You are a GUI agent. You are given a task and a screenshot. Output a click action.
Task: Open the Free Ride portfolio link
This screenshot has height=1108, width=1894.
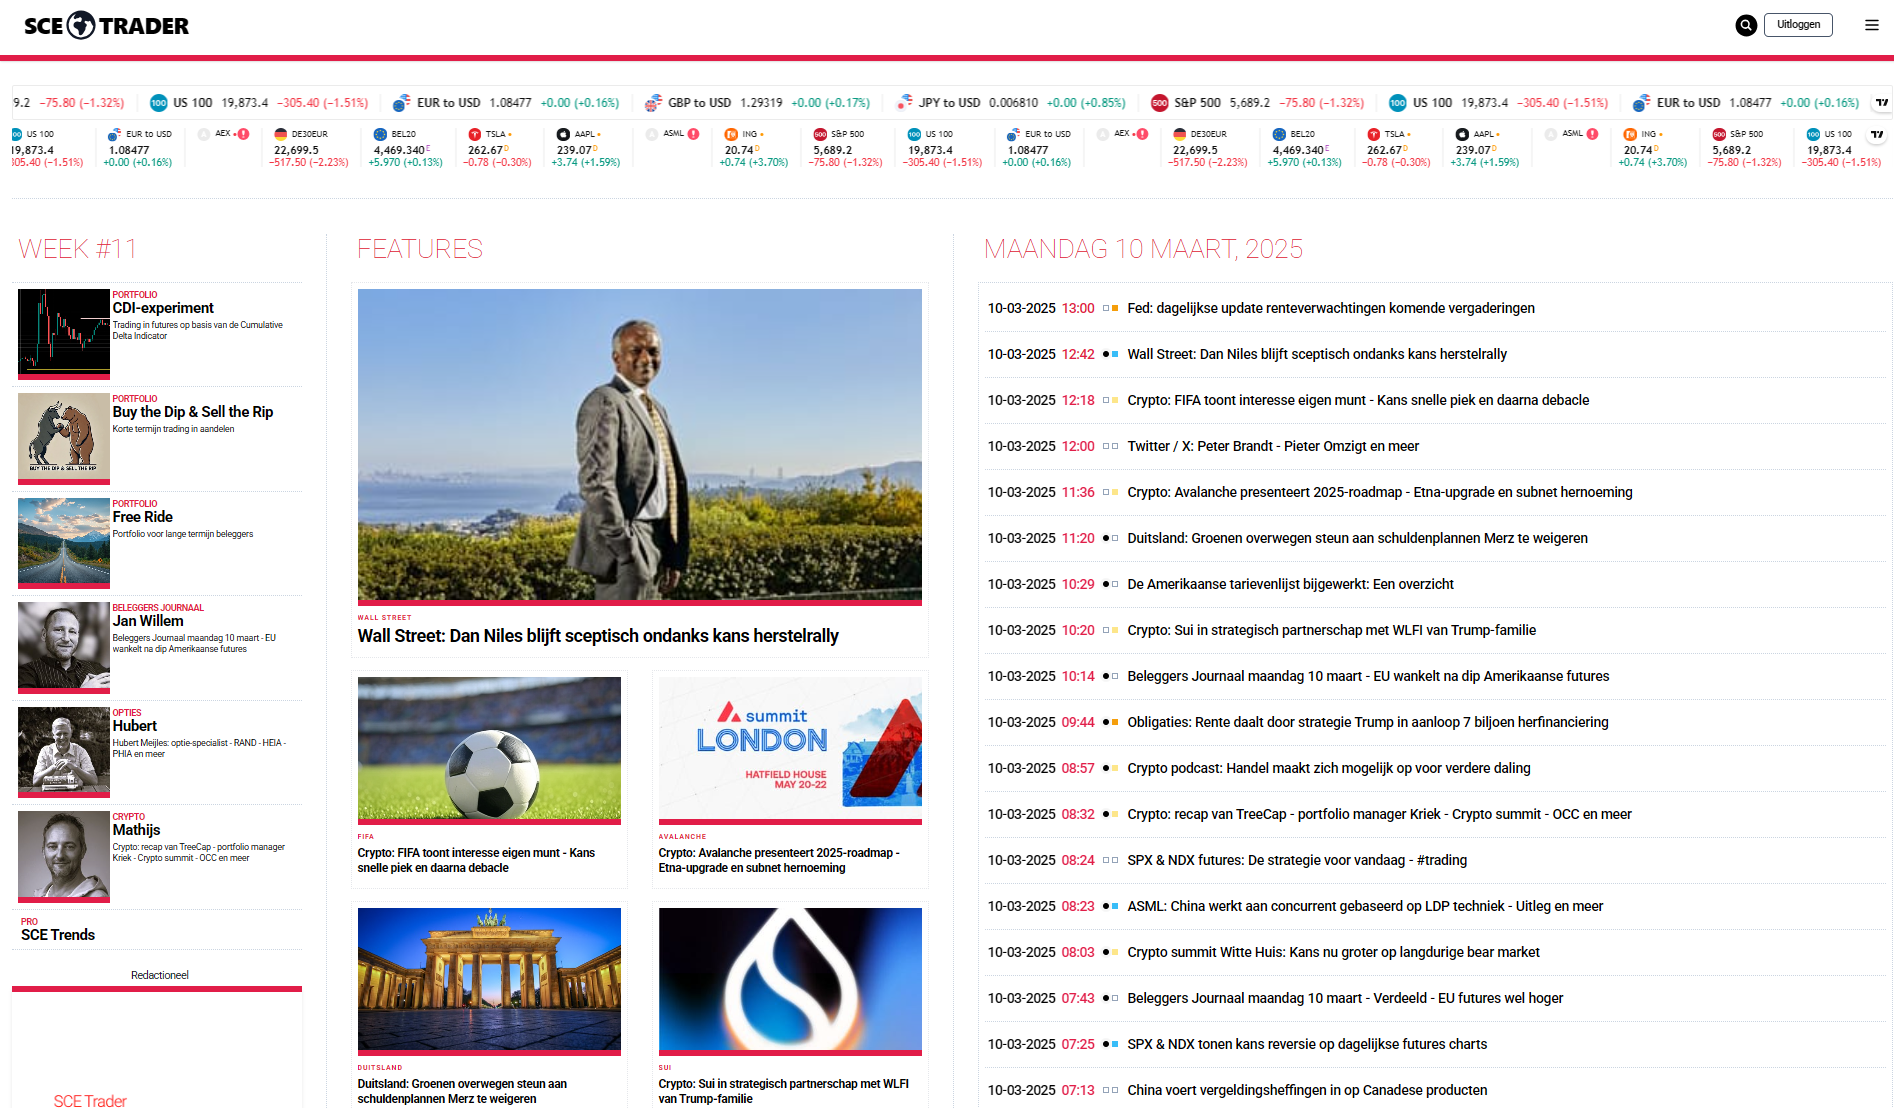coord(143,517)
